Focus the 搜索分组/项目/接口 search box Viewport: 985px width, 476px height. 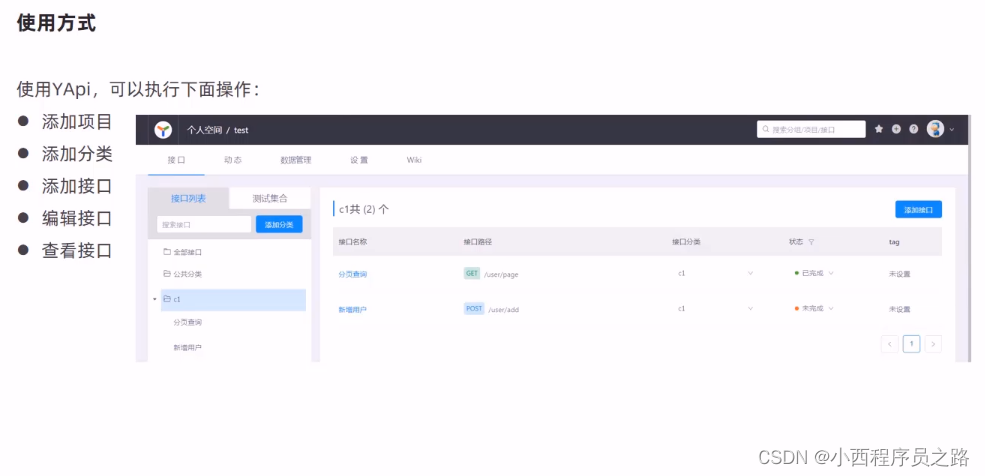coord(811,129)
